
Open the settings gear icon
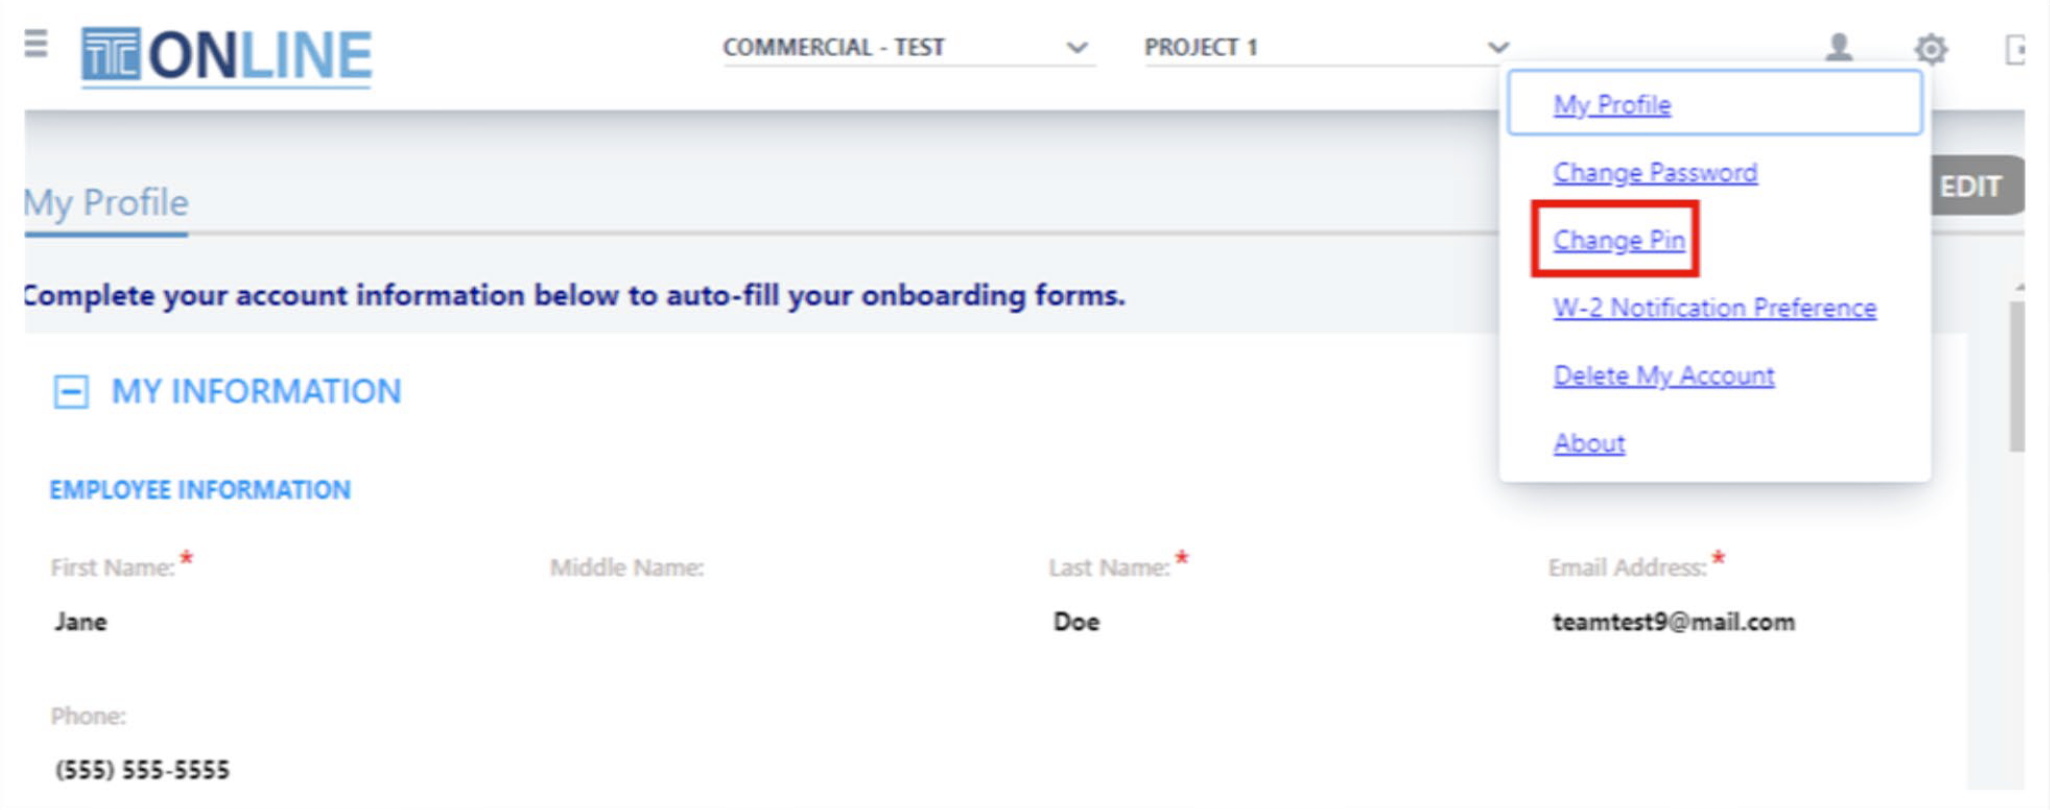(x=1931, y=48)
